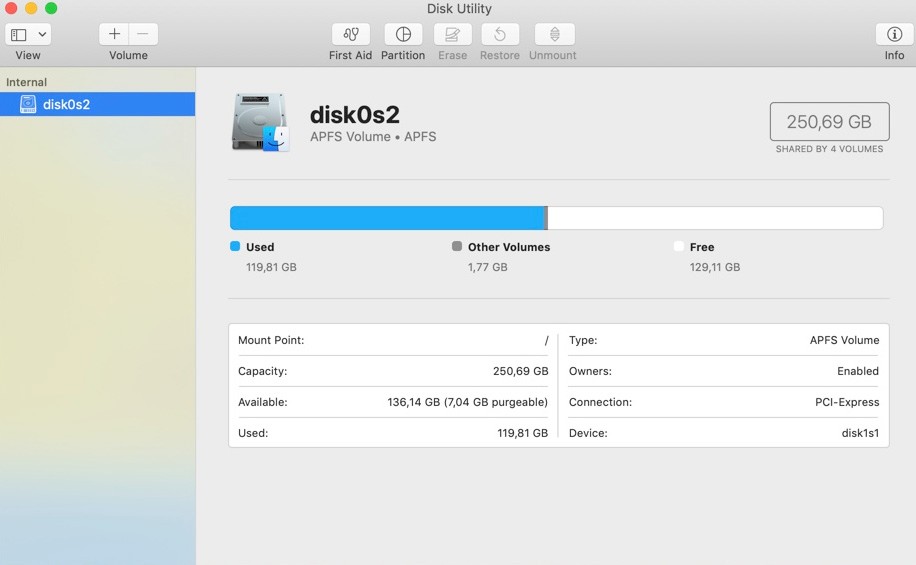Click the 'Disk Utility' window title
The image size is (916, 565).
tap(459, 9)
